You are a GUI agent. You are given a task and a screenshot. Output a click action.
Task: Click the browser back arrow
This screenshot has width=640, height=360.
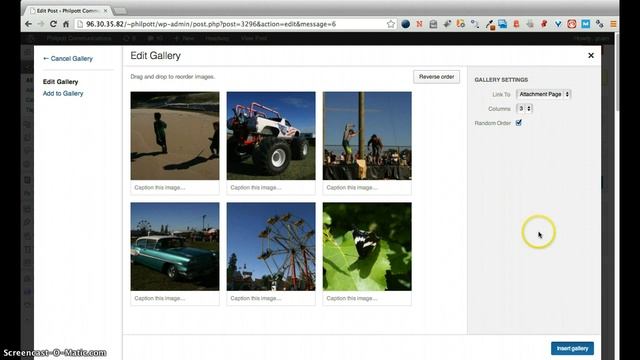(28, 24)
